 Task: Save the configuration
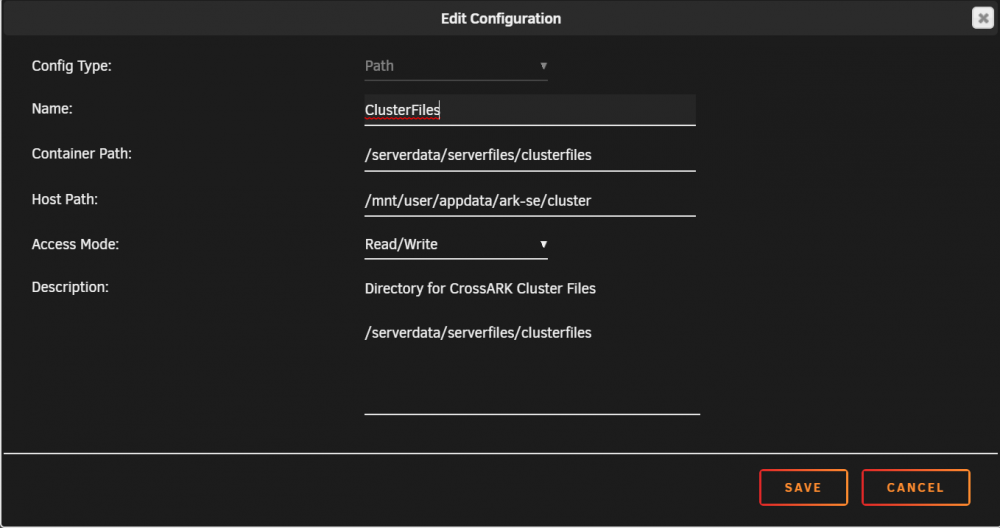point(804,488)
